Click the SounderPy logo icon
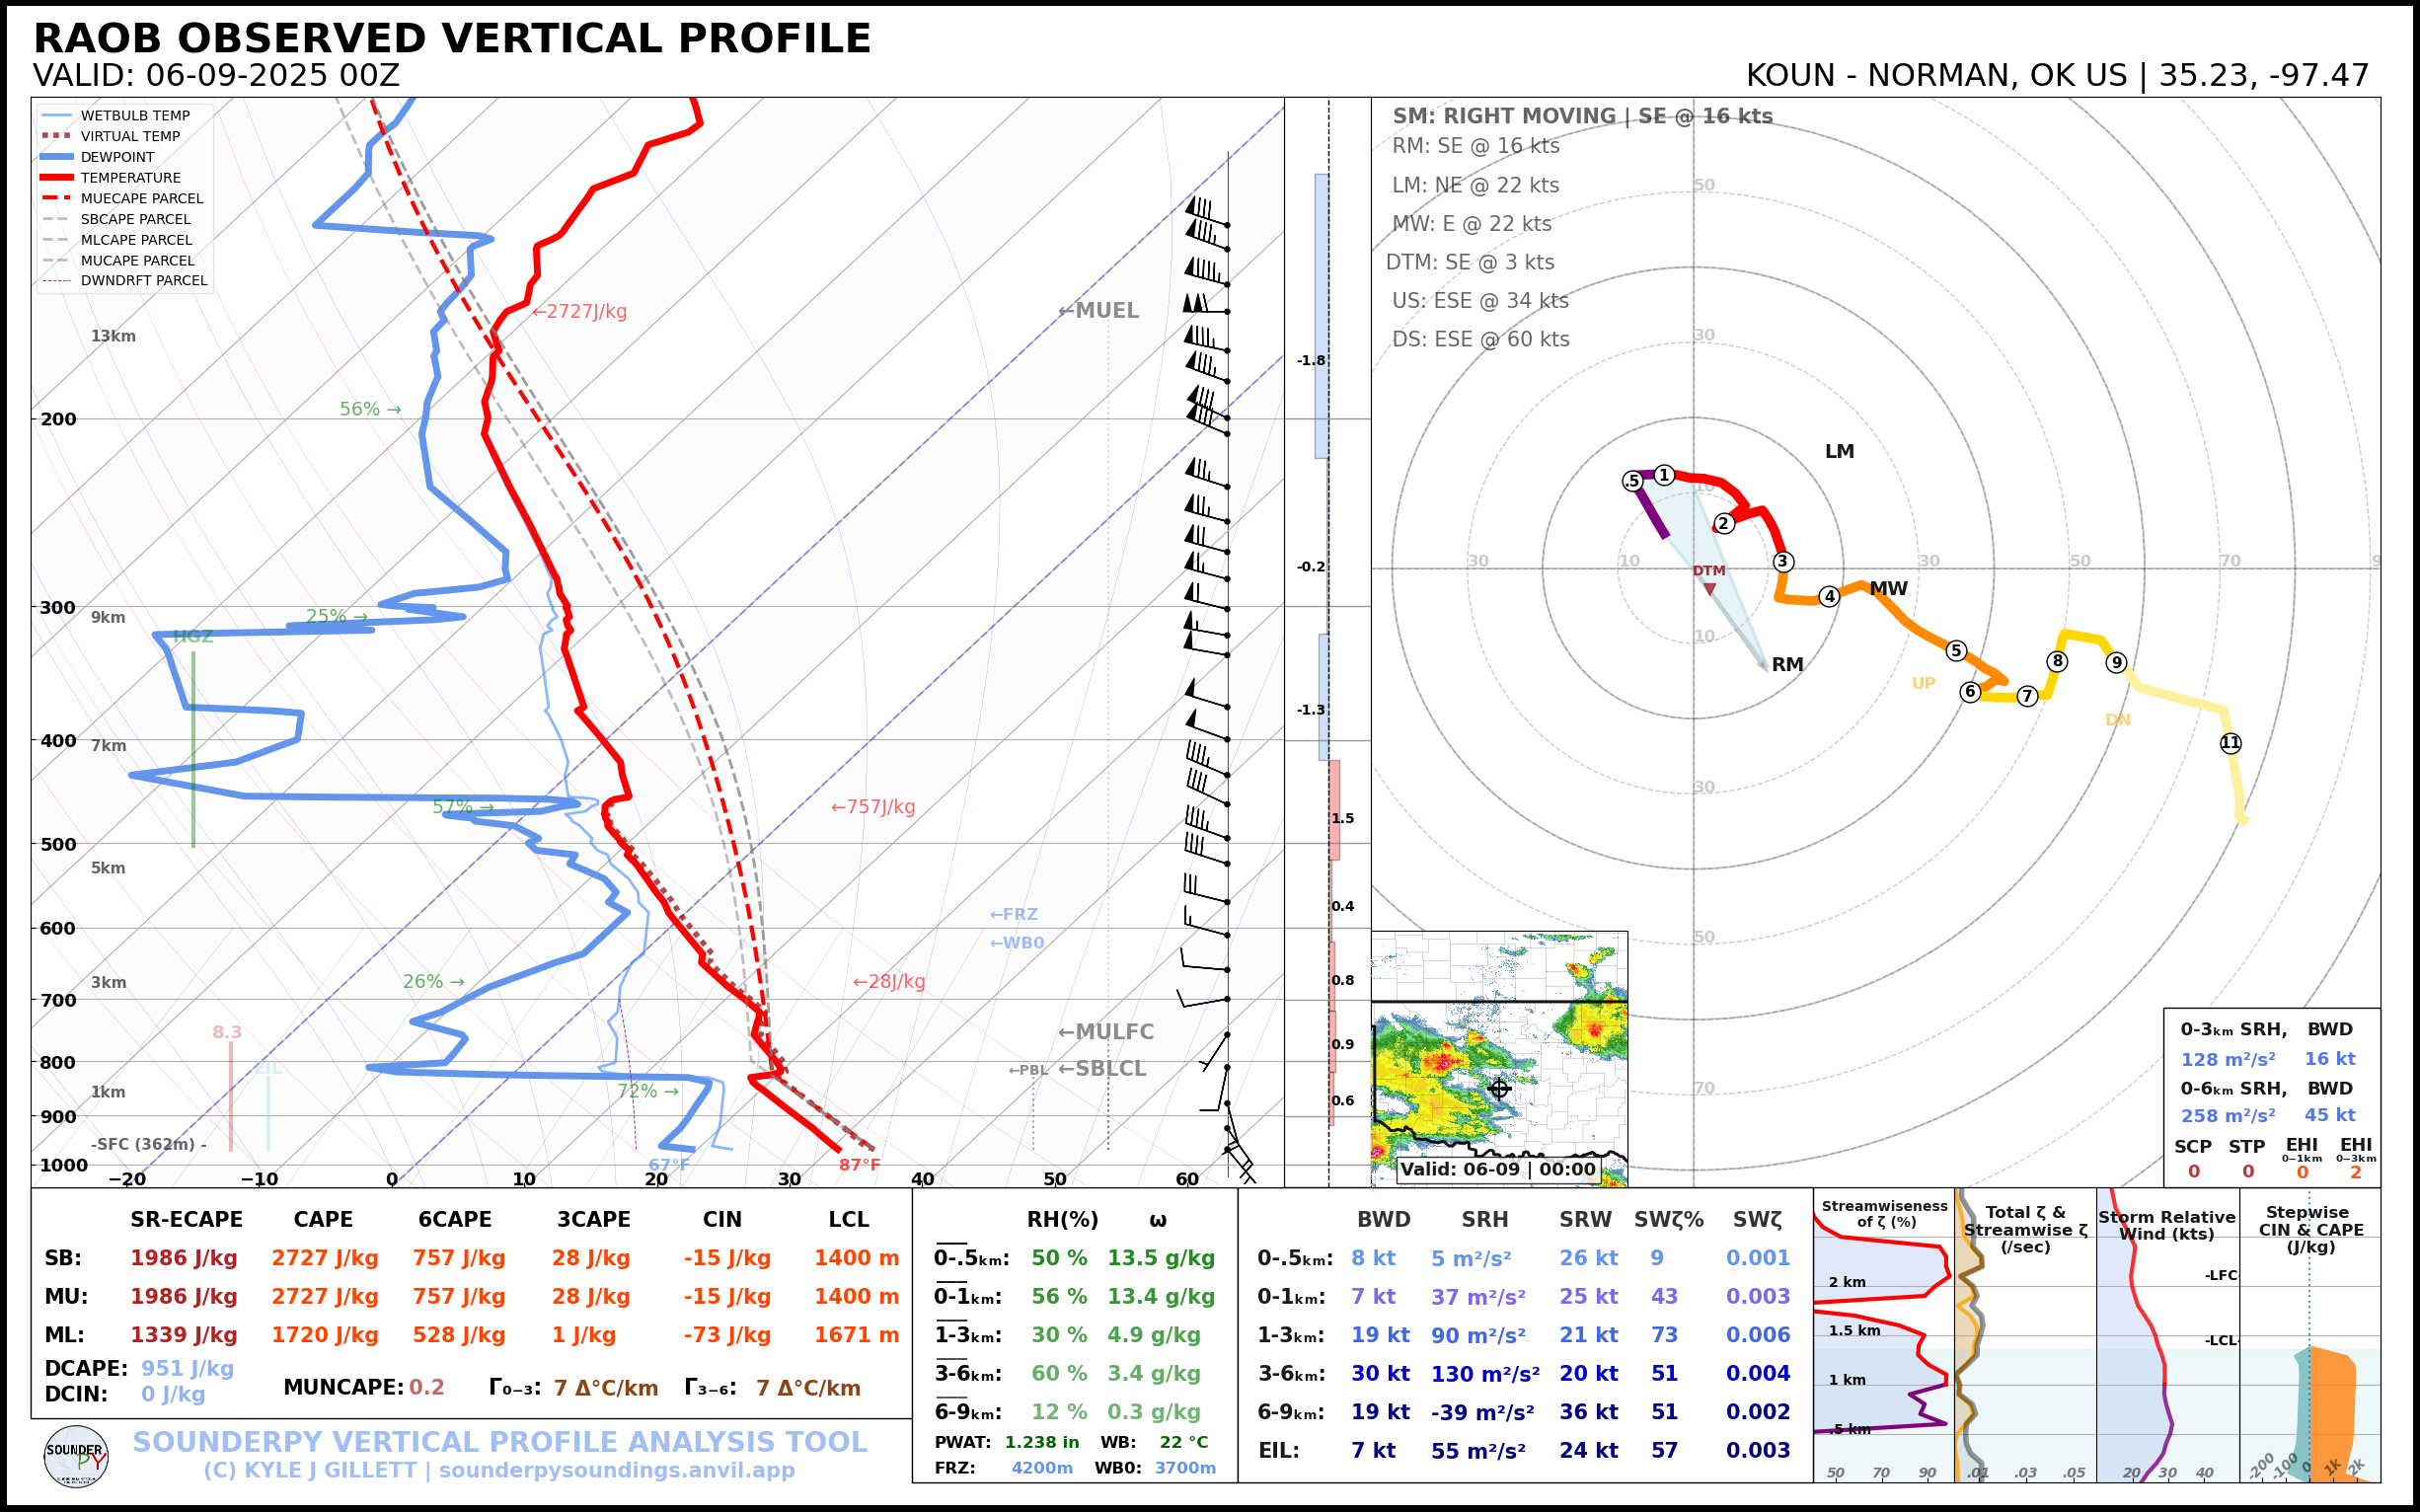 click(x=76, y=1457)
